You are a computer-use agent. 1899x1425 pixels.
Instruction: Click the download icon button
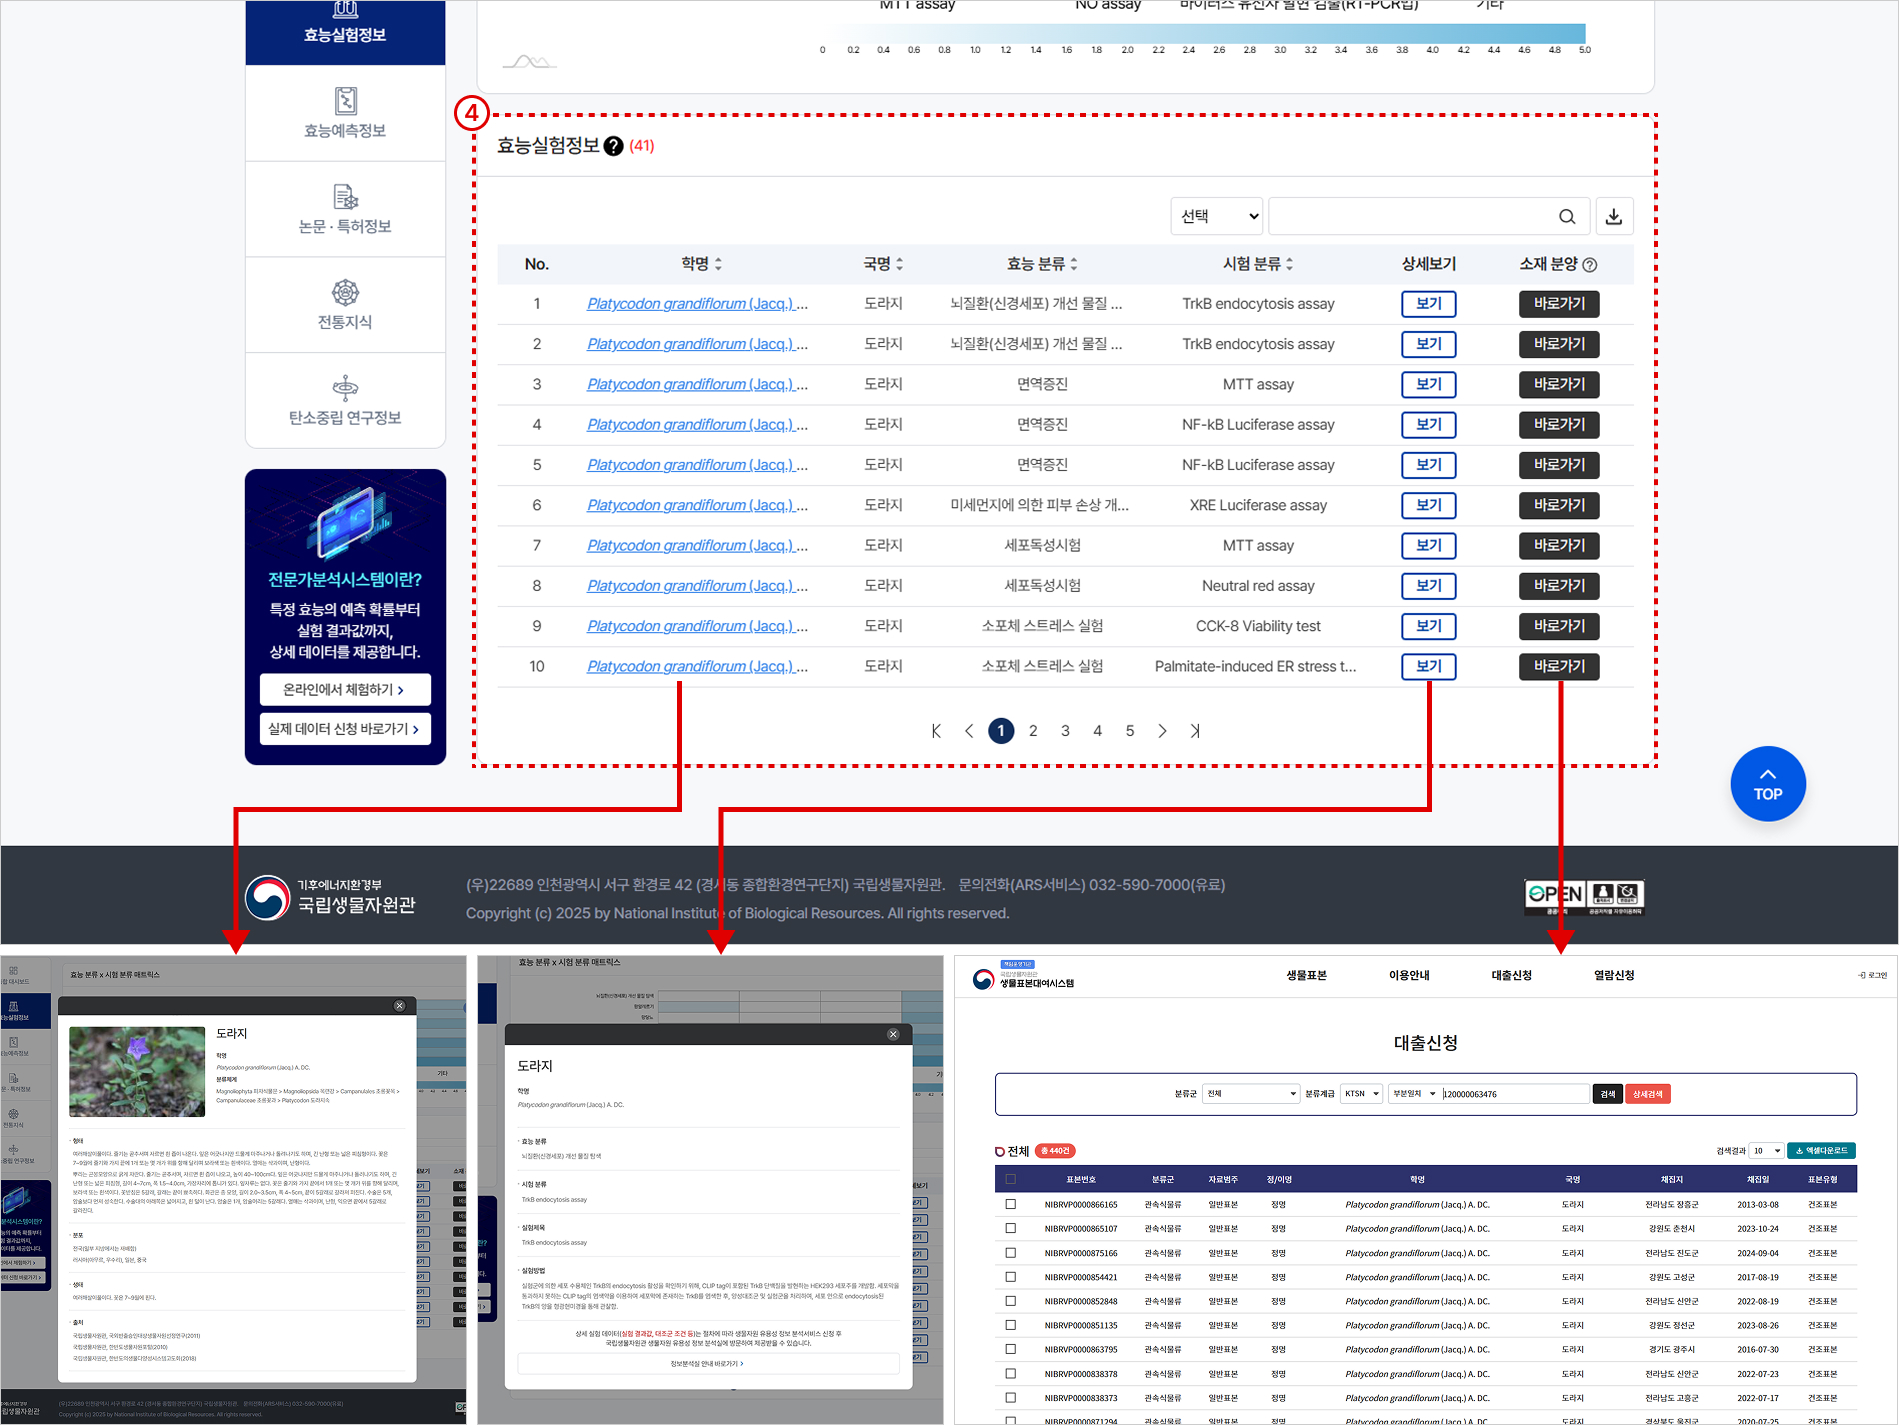click(1614, 217)
